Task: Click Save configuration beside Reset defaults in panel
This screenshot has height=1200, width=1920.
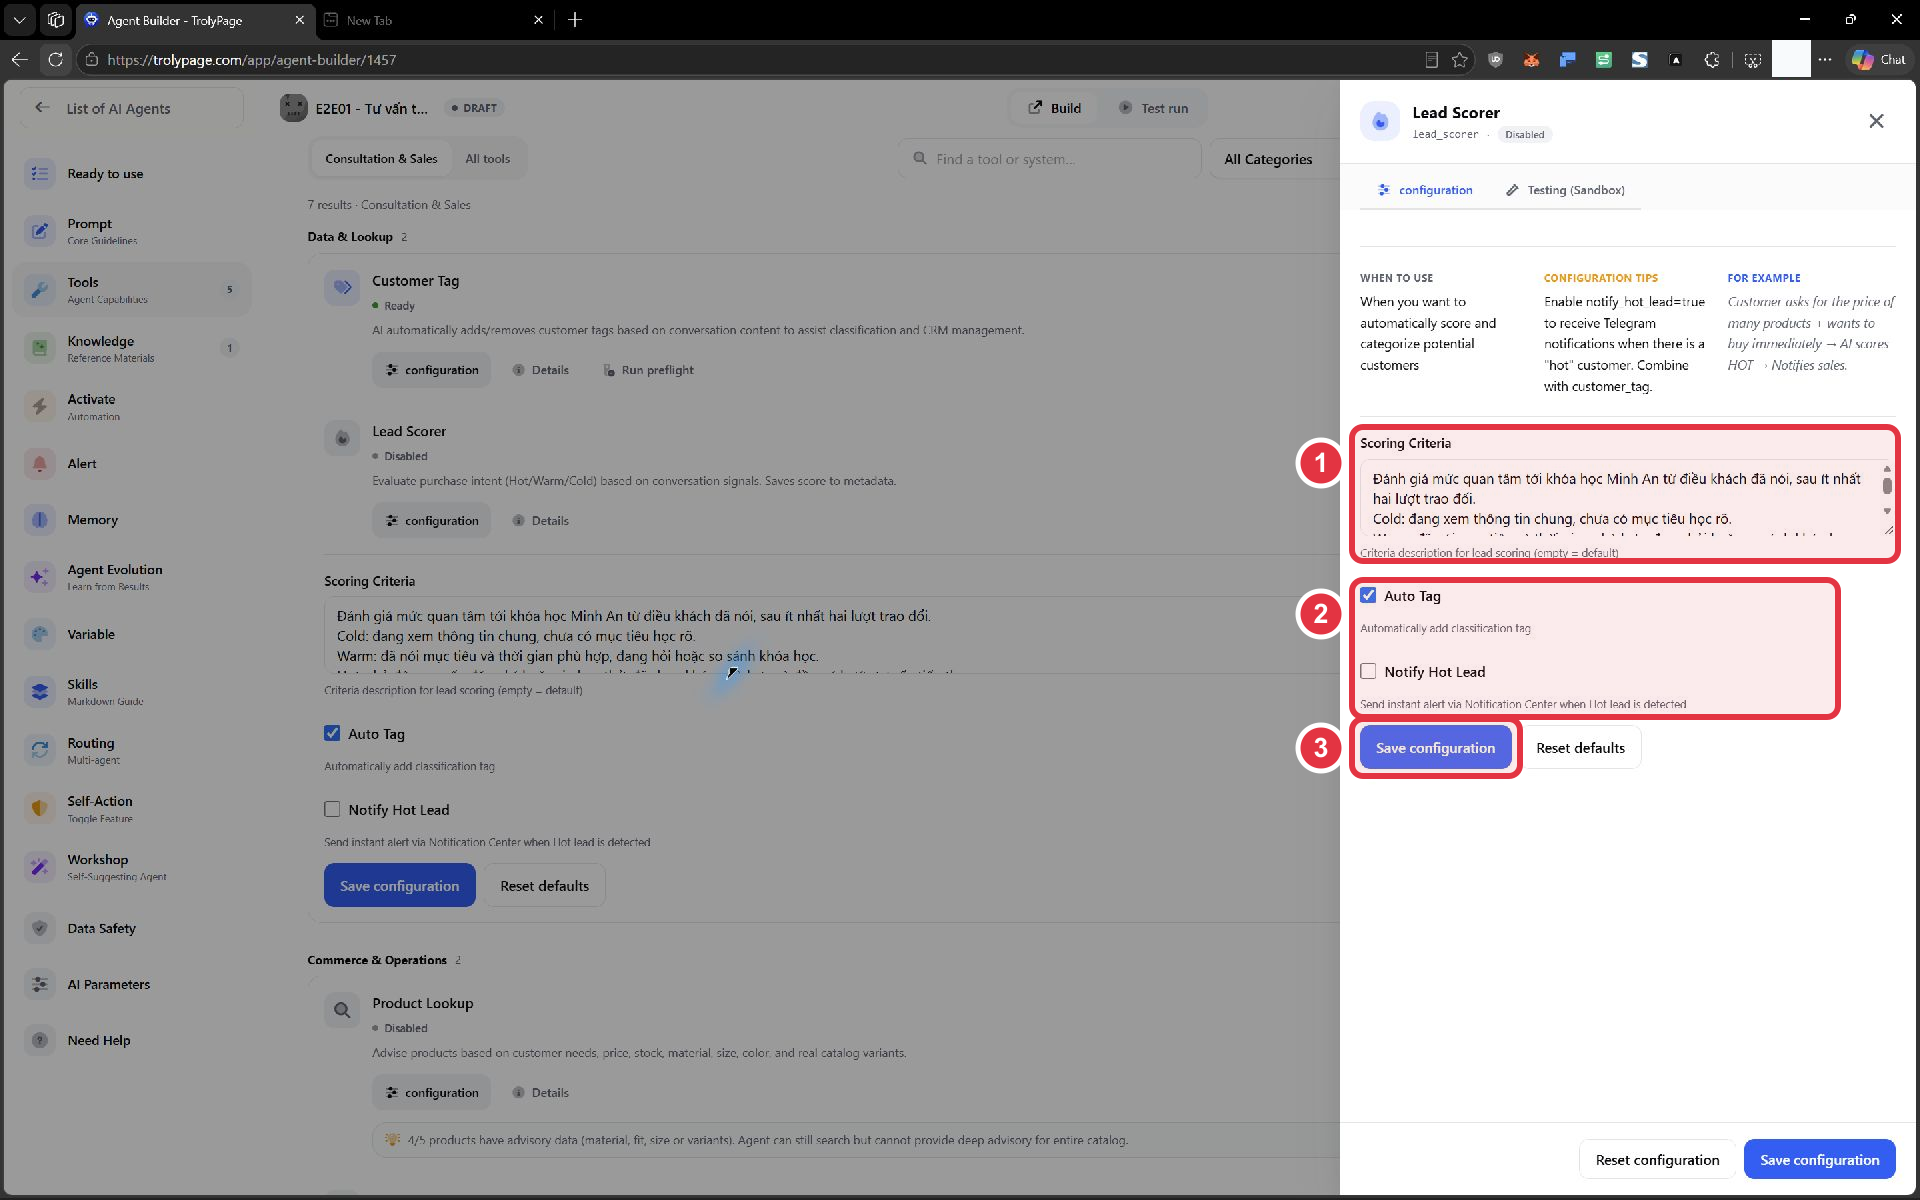Action: [x=1435, y=748]
